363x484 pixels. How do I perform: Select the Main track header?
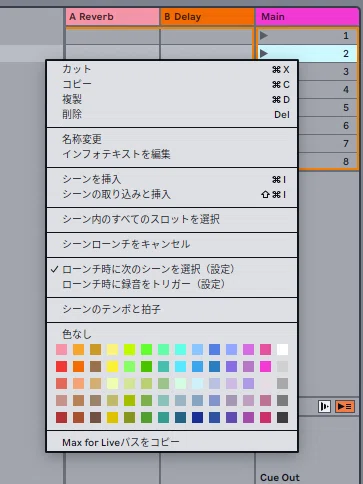coord(307,17)
